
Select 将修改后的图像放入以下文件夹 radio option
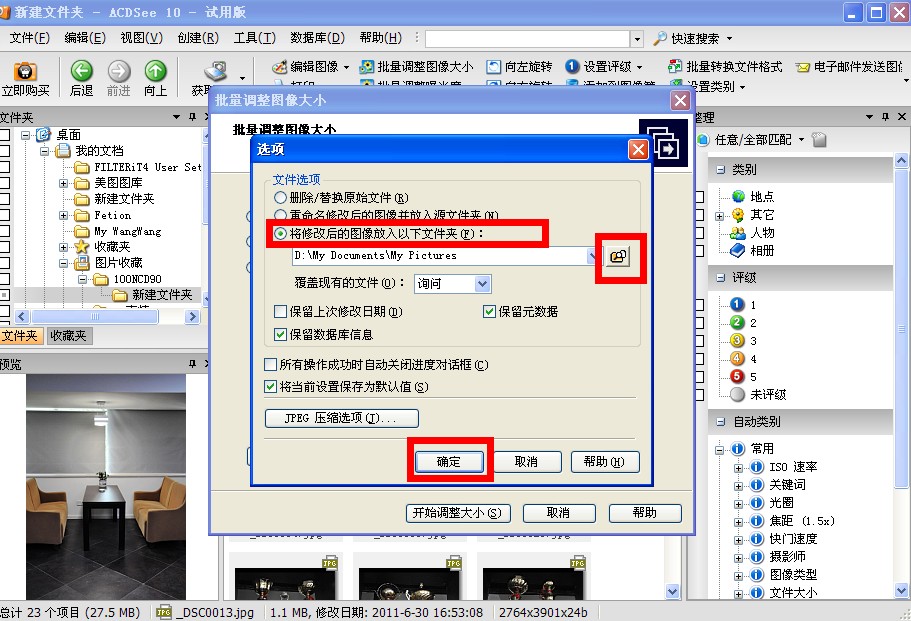281,234
